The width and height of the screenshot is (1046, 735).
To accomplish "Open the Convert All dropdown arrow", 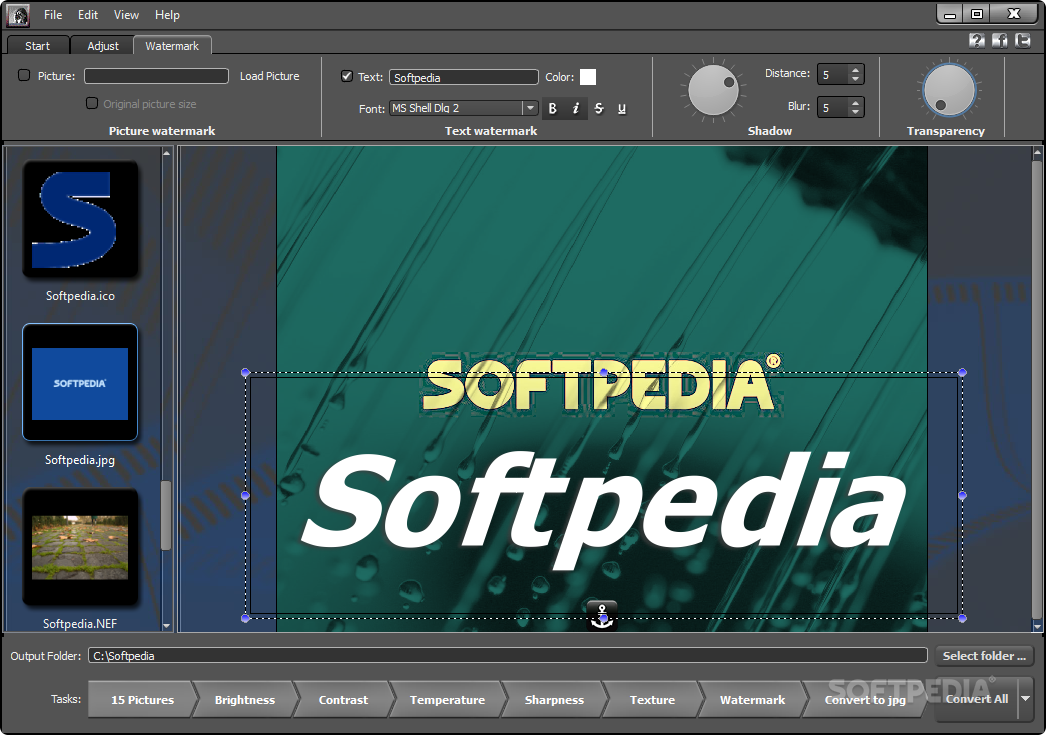I will coord(1026,698).
